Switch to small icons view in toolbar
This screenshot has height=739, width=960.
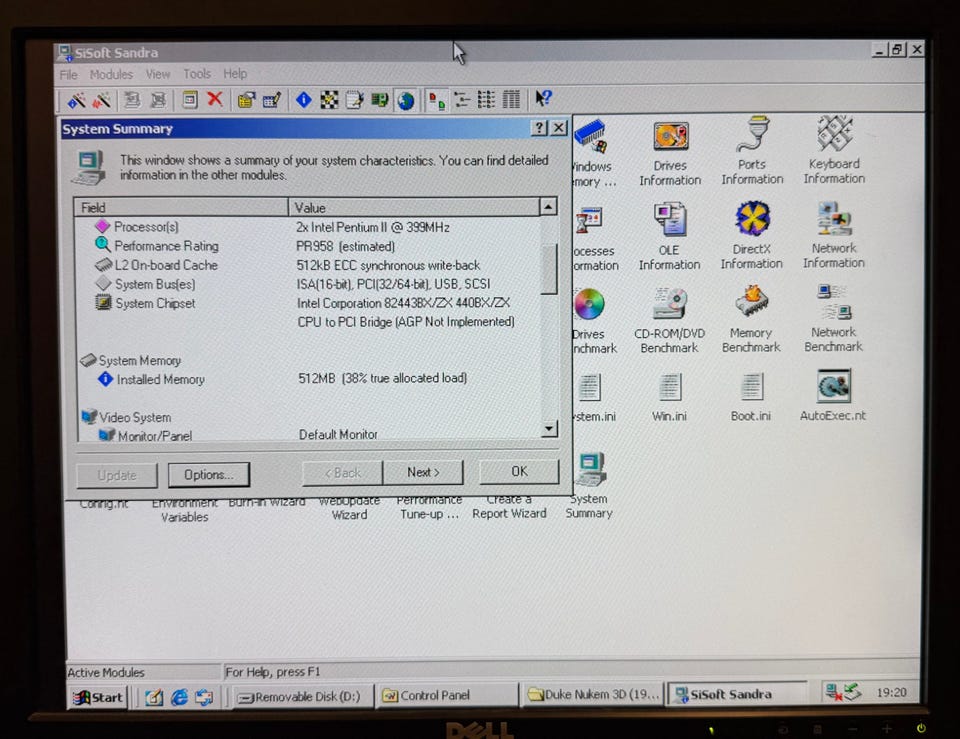(x=462, y=99)
